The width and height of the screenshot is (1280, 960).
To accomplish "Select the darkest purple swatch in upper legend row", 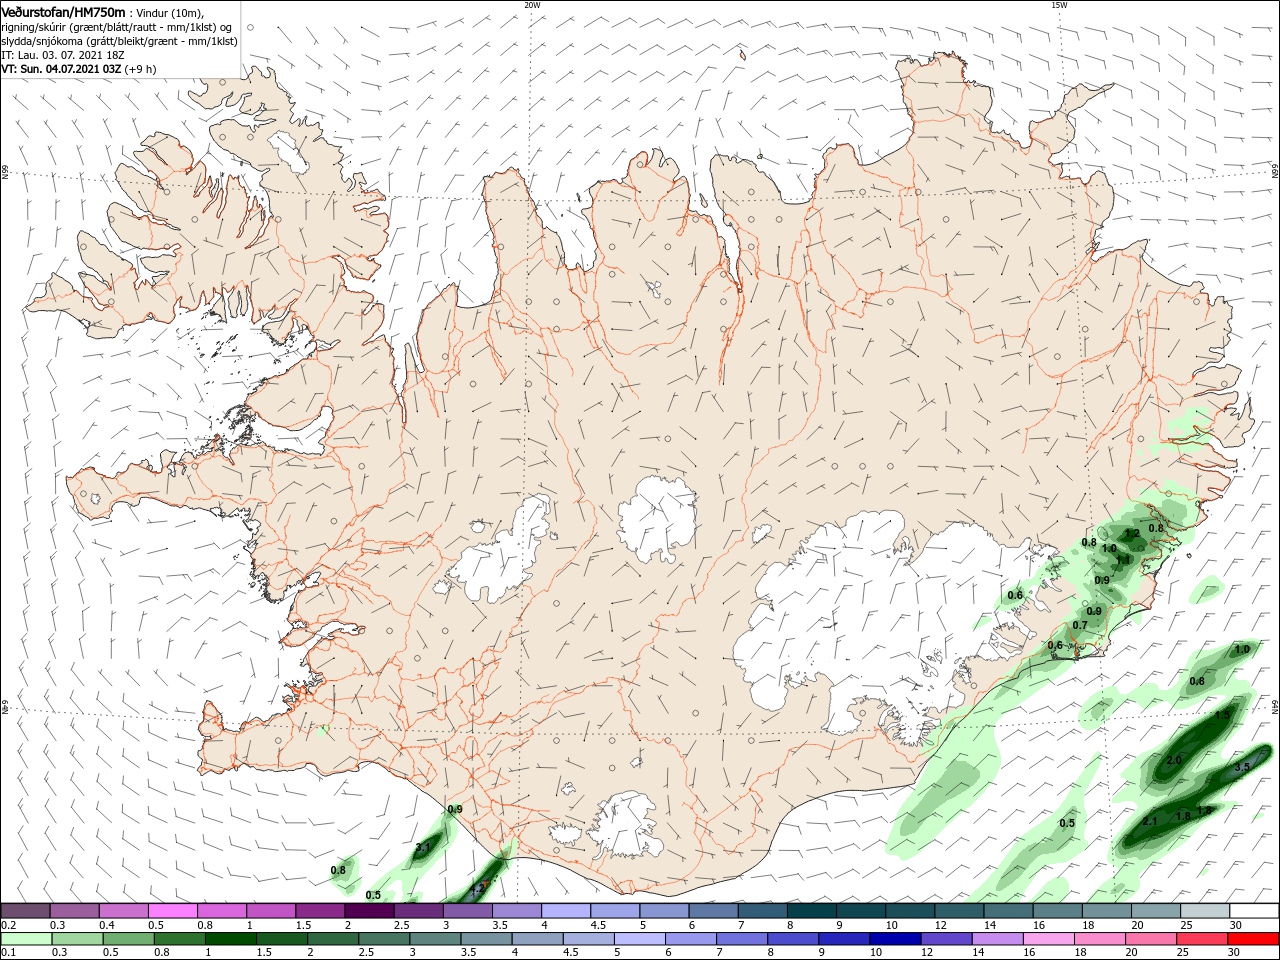I will coord(369,911).
